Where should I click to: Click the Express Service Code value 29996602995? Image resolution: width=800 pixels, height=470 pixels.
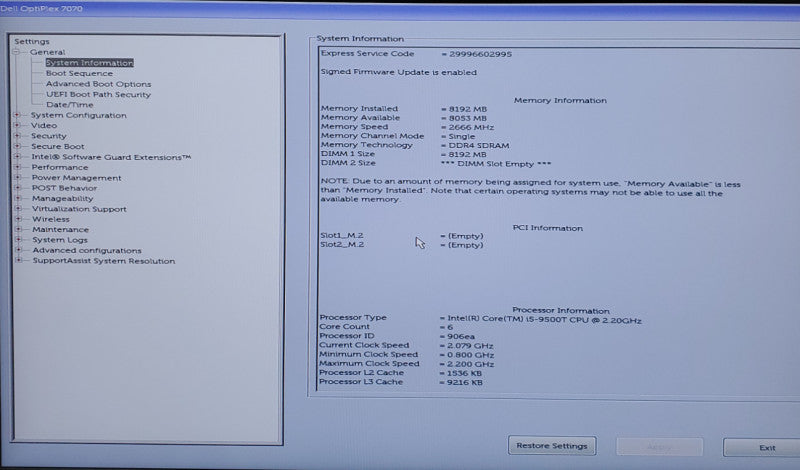[x=480, y=54]
